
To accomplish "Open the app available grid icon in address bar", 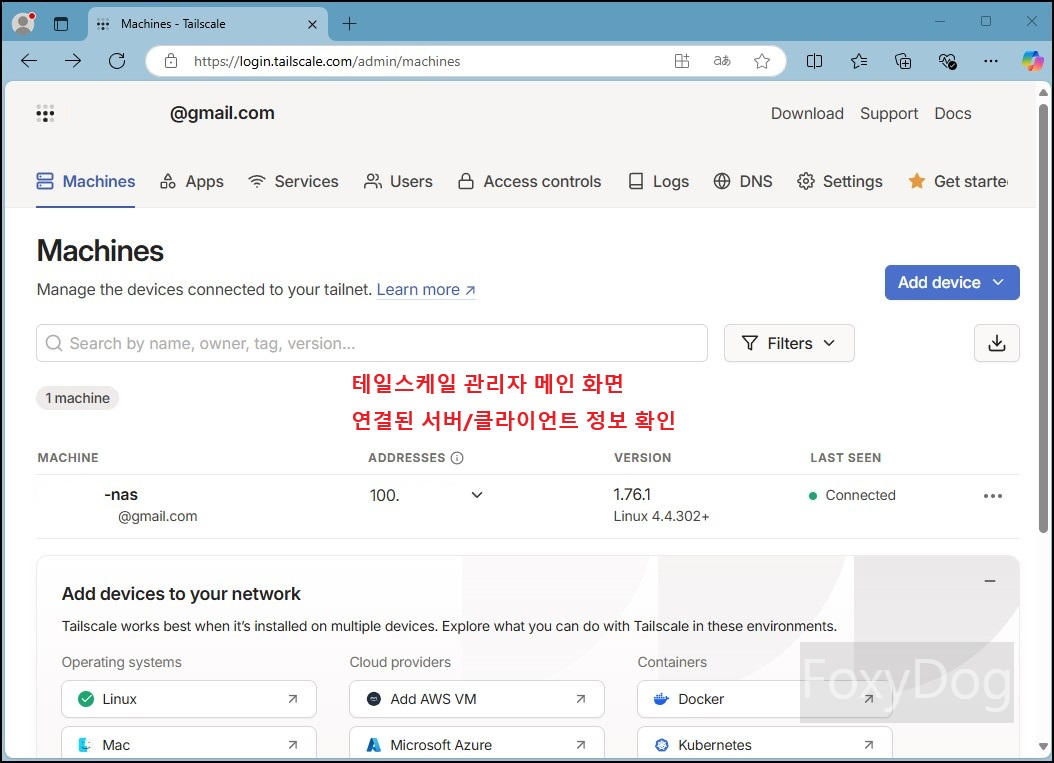I will pos(682,61).
